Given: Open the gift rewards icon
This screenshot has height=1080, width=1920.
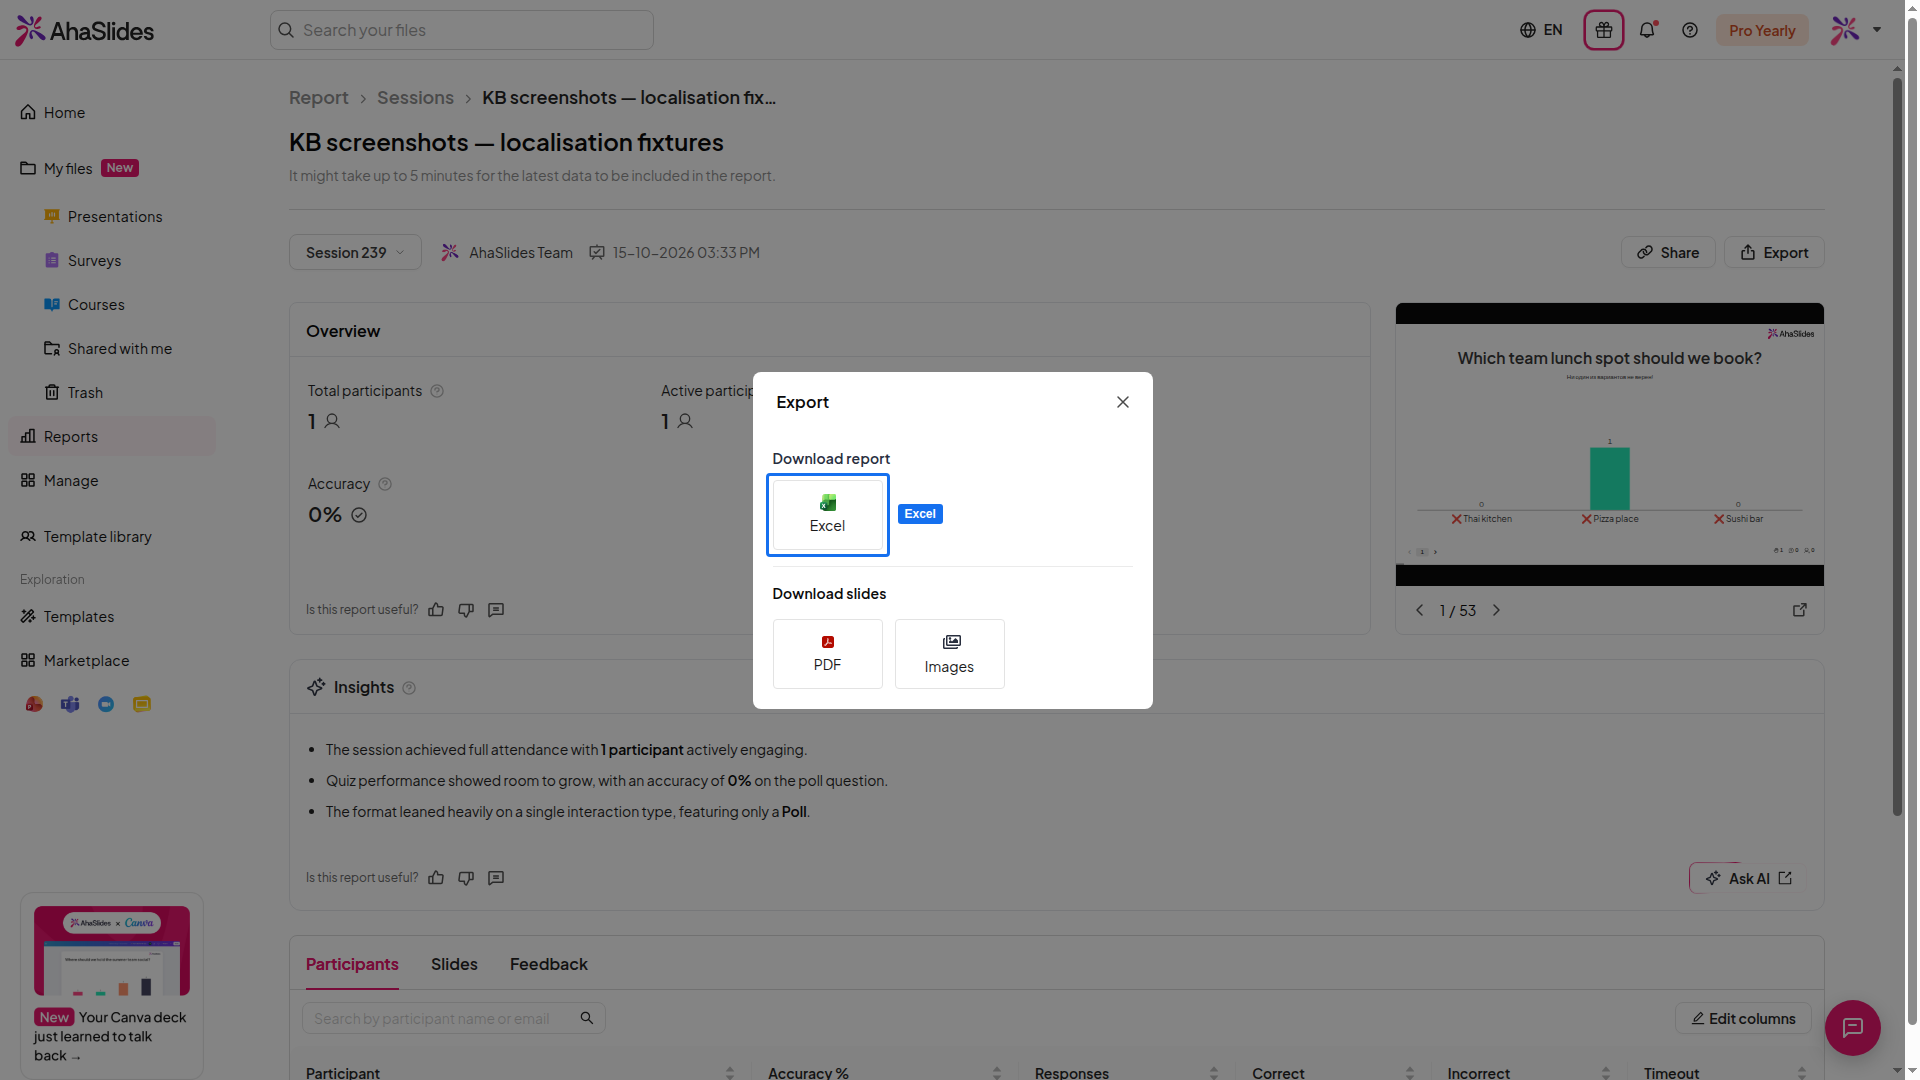Looking at the screenshot, I should point(1603,30).
